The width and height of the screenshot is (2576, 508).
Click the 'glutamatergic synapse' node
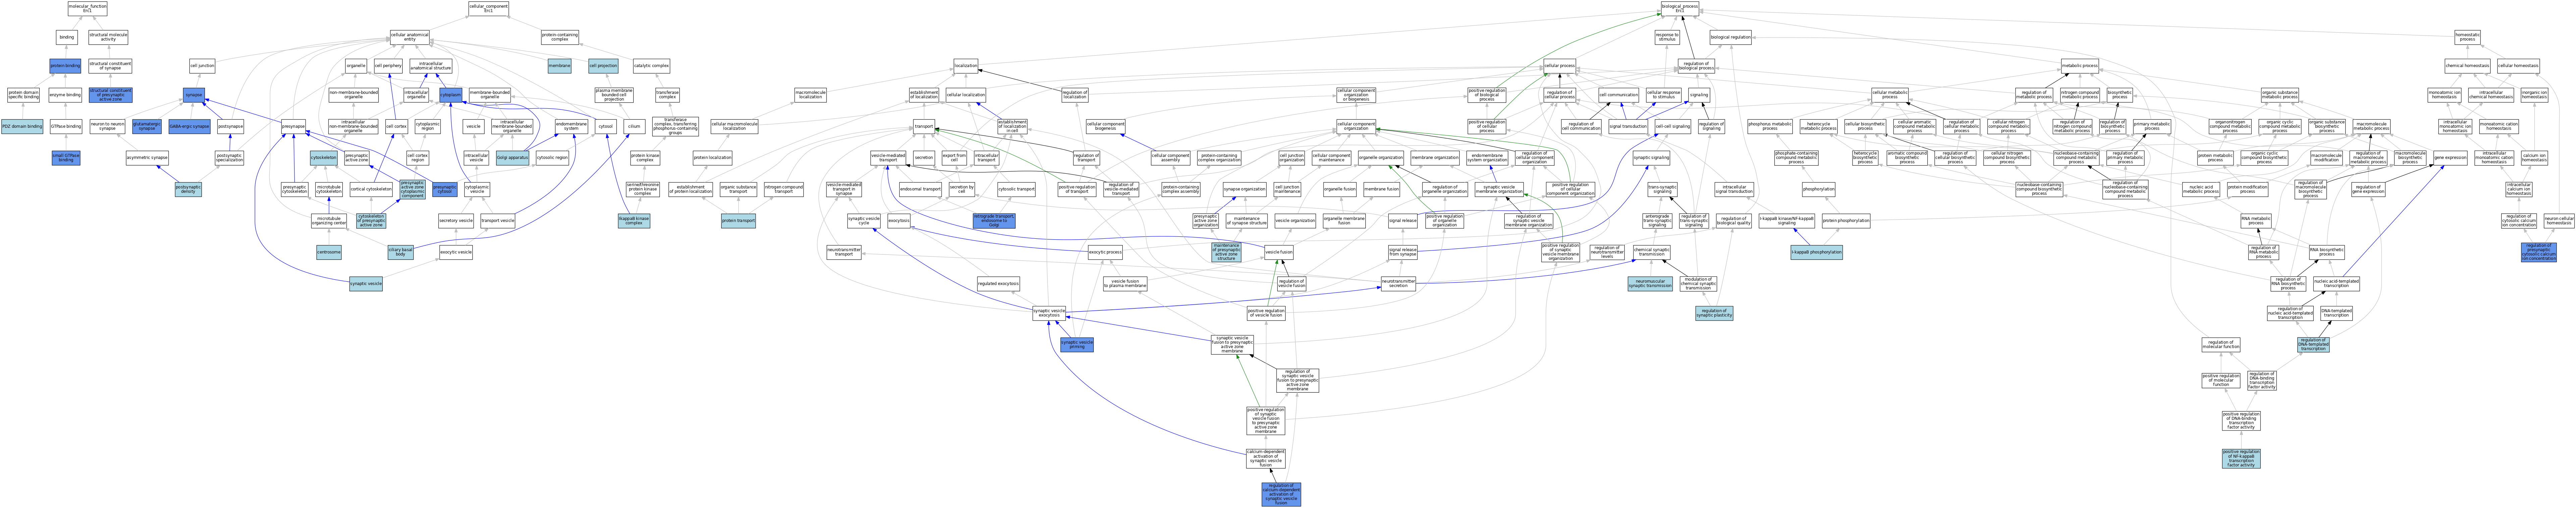tap(147, 127)
